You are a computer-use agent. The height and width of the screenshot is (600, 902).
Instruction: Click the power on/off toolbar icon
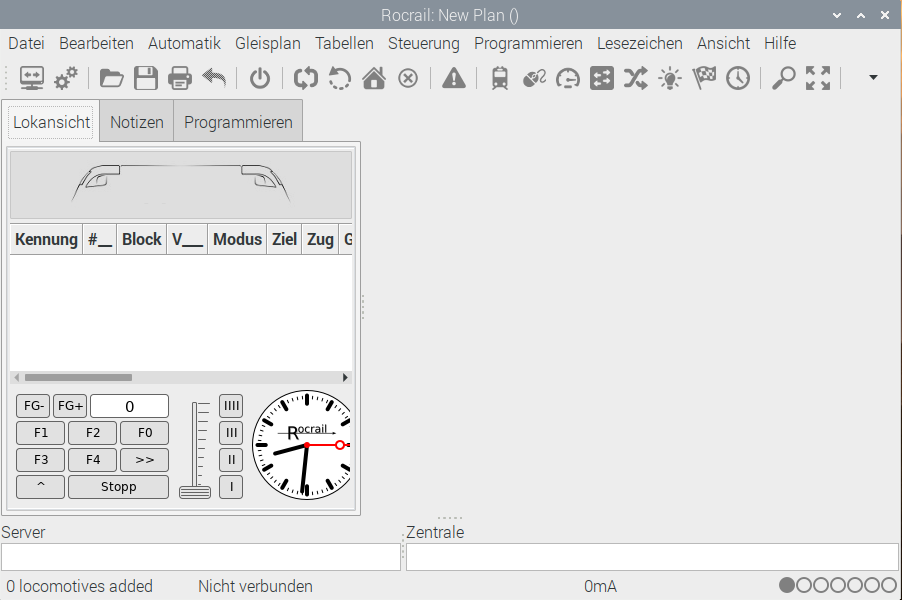(x=260, y=78)
